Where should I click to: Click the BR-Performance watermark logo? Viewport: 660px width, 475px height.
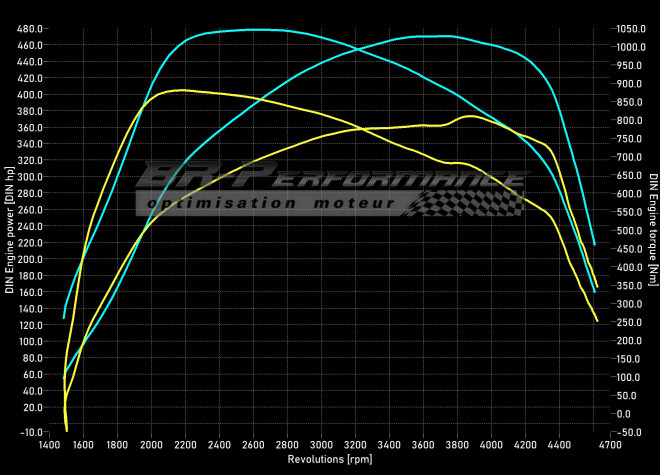[x=330, y=180]
